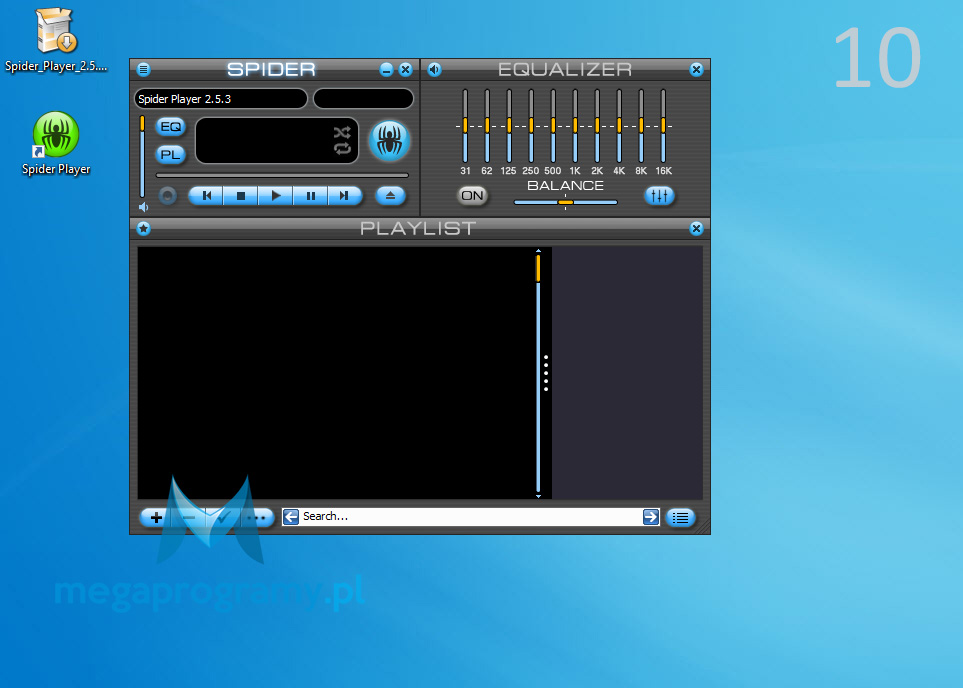Click the playlist pane splitter dots

(x=546, y=373)
